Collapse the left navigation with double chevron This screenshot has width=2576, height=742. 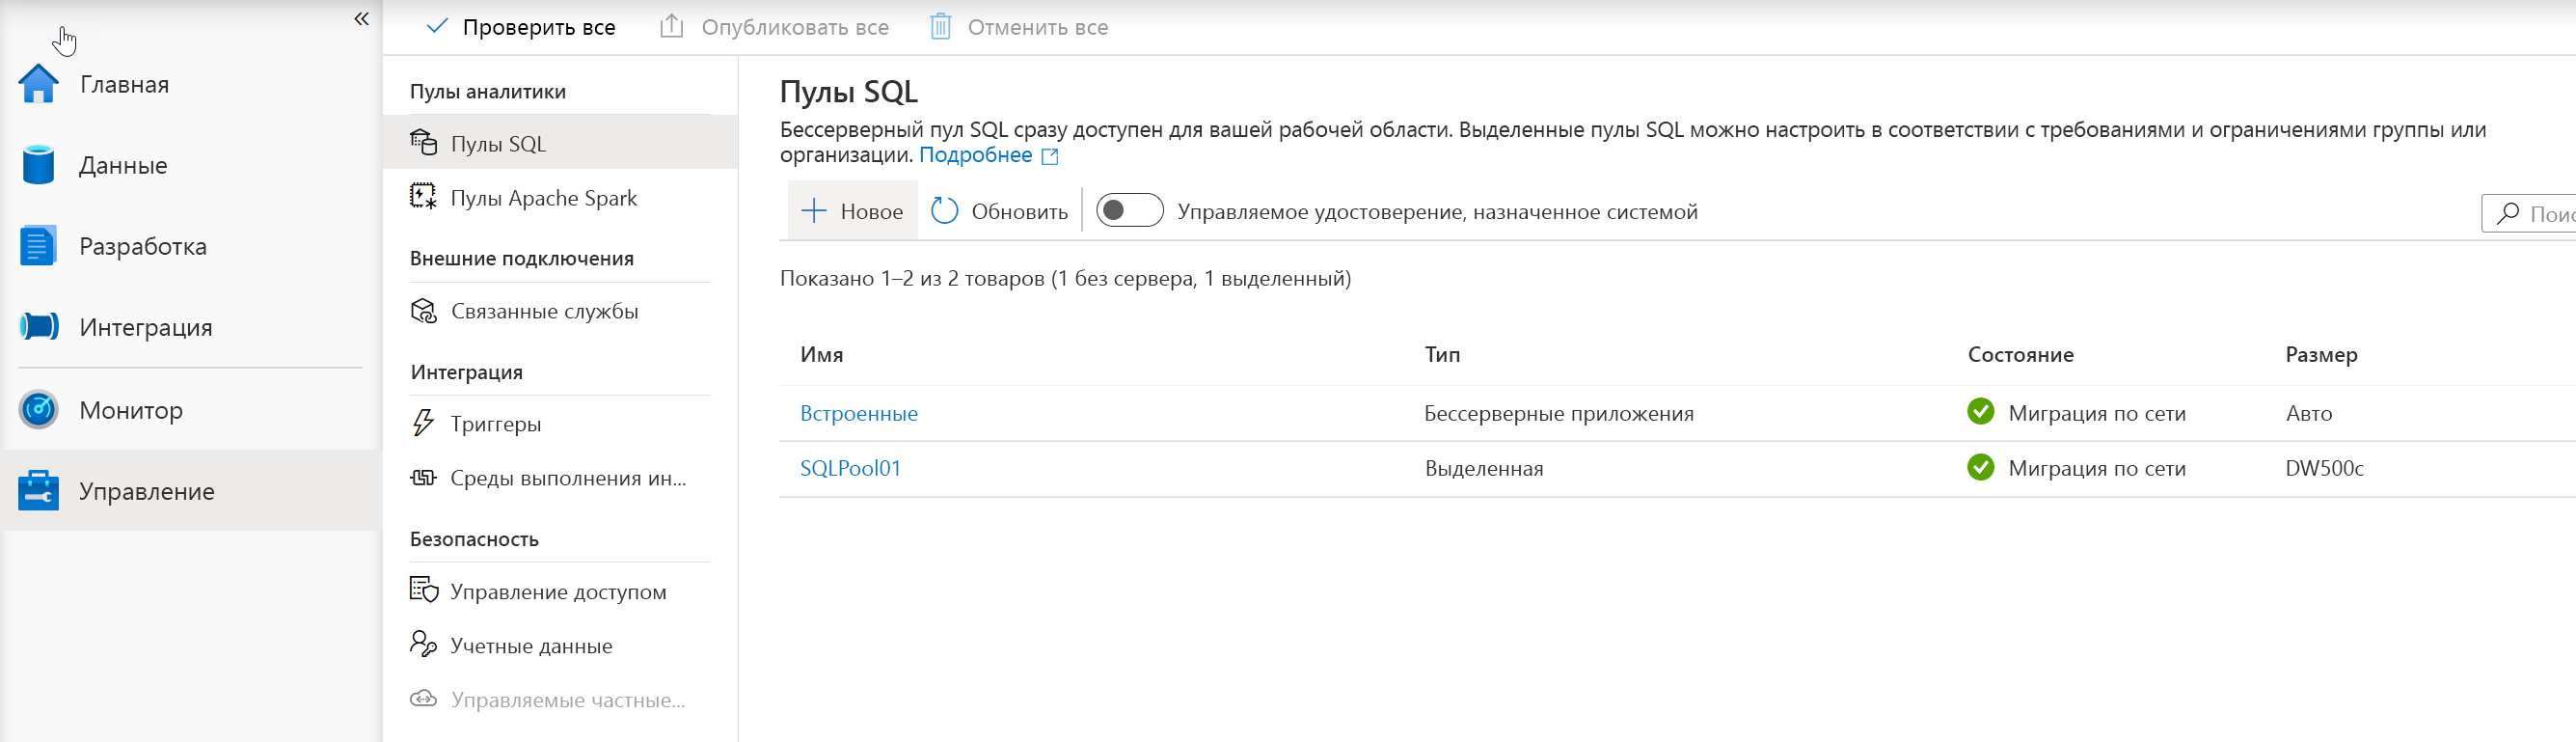tap(361, 19)
